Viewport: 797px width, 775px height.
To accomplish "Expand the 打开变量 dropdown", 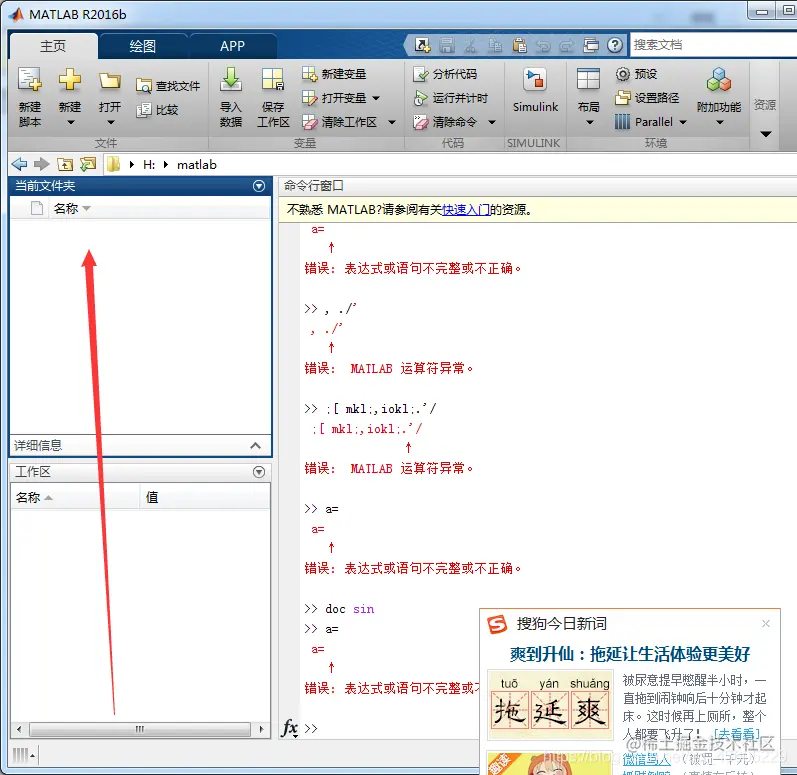I will (376, 98).
